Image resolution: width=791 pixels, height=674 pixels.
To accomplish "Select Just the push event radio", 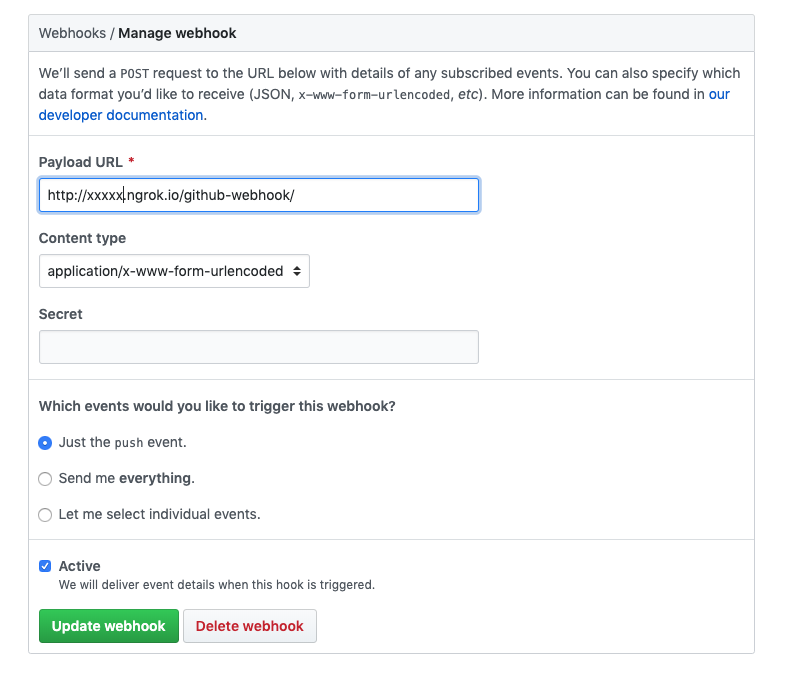I will click(45, 443).
